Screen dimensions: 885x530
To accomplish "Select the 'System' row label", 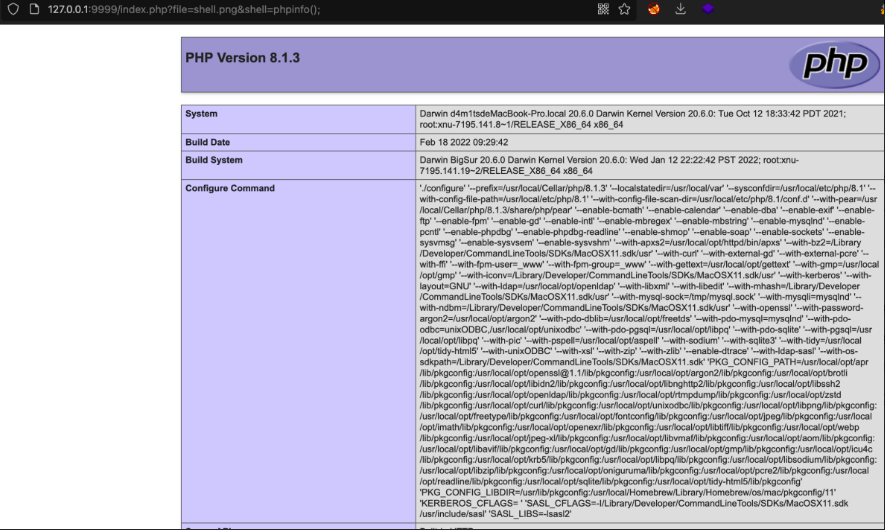I will pos(201,113).
